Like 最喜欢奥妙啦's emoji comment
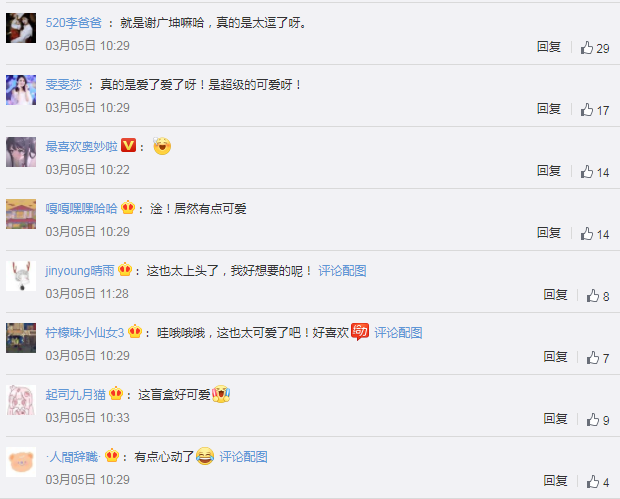 pyautogui.click(x=595, y=172)
